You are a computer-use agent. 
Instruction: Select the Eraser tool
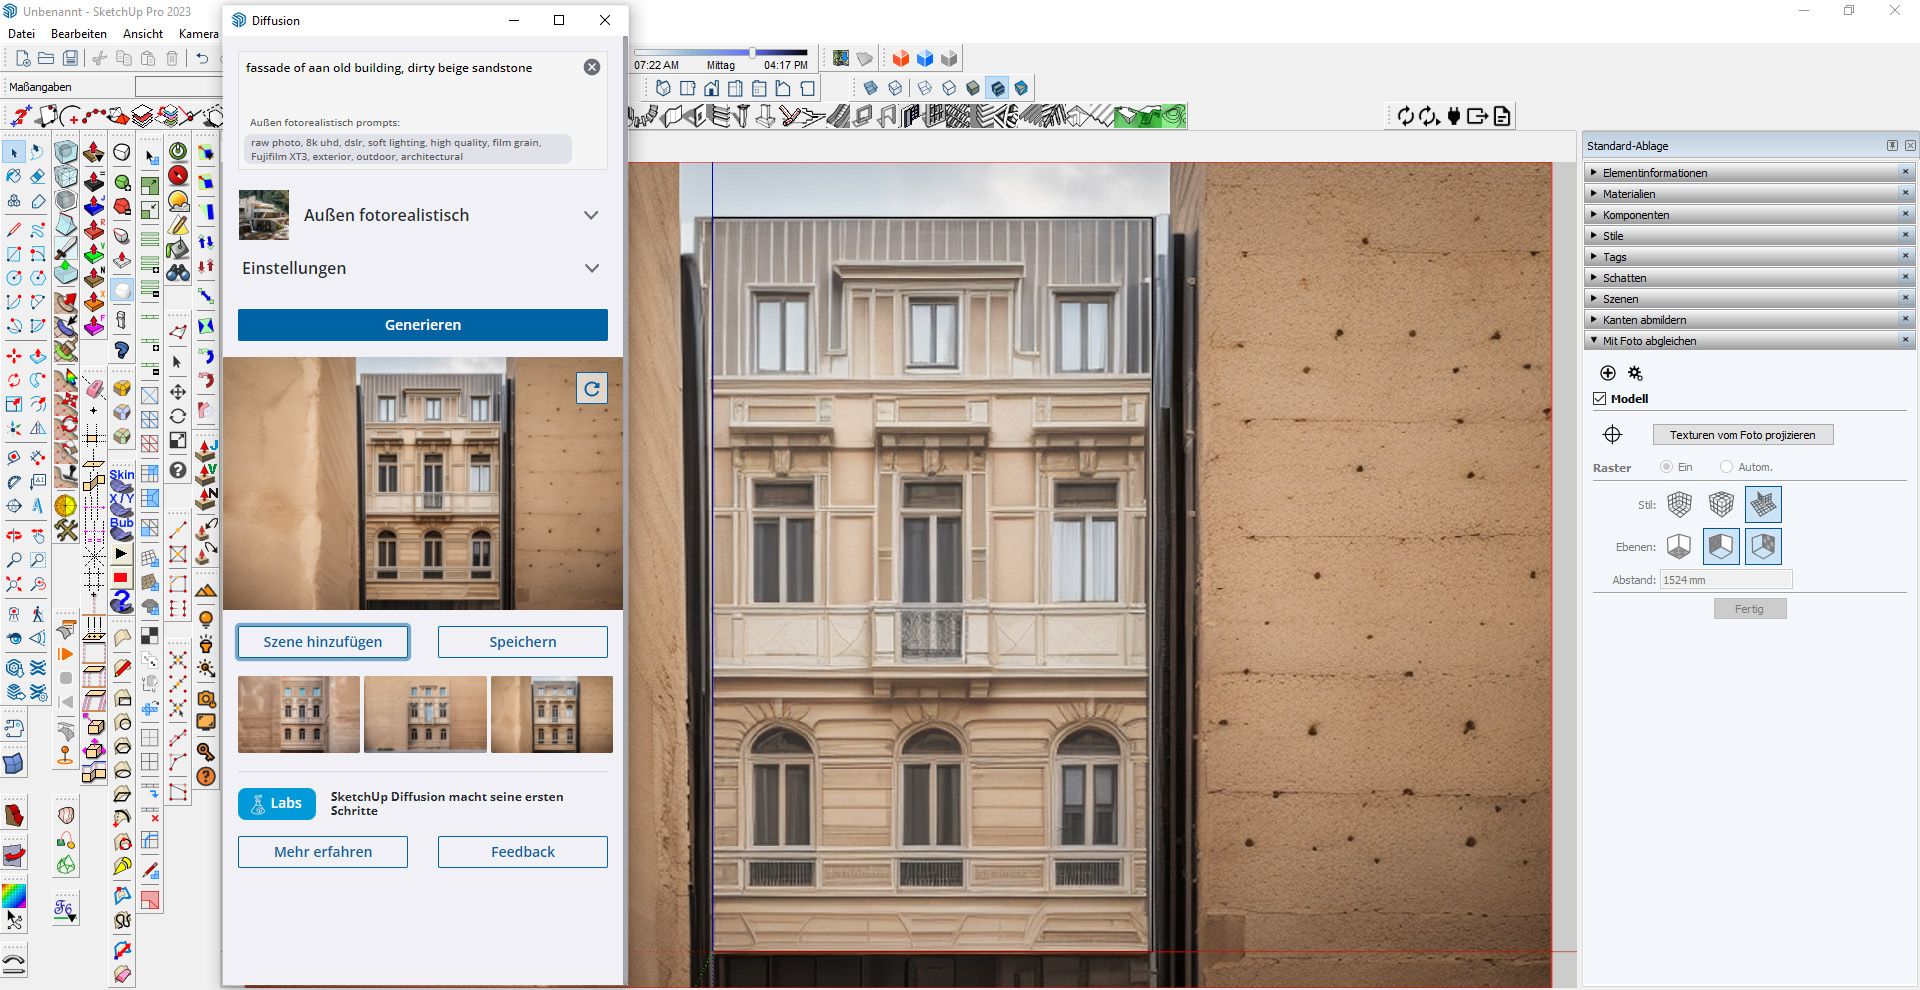tap(37, 177)
